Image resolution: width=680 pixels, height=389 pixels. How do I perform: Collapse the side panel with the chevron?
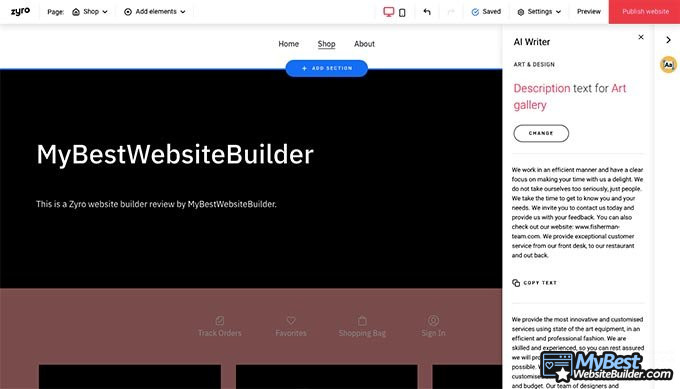668,40
